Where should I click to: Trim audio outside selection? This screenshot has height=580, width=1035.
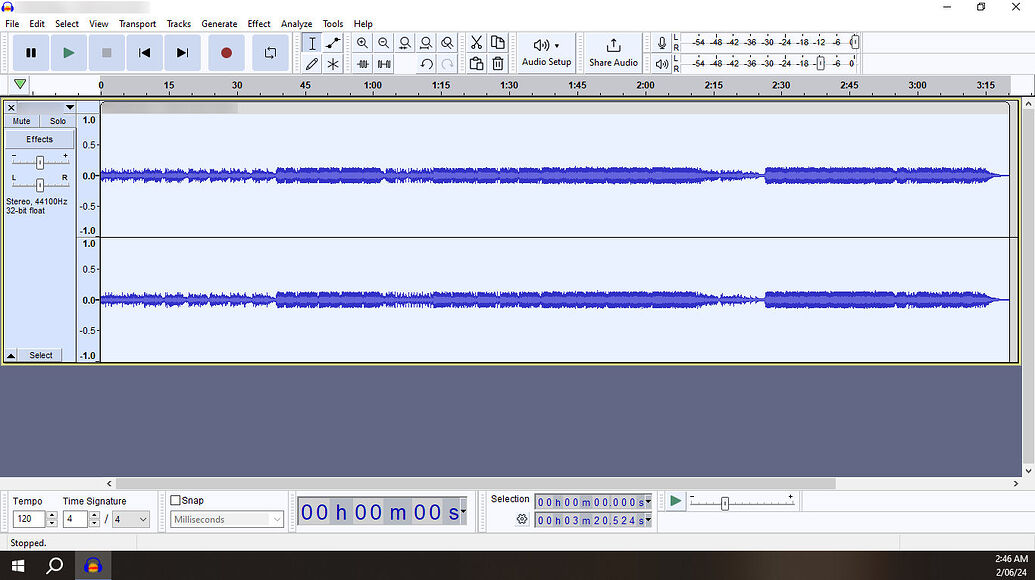coord(362,63)
